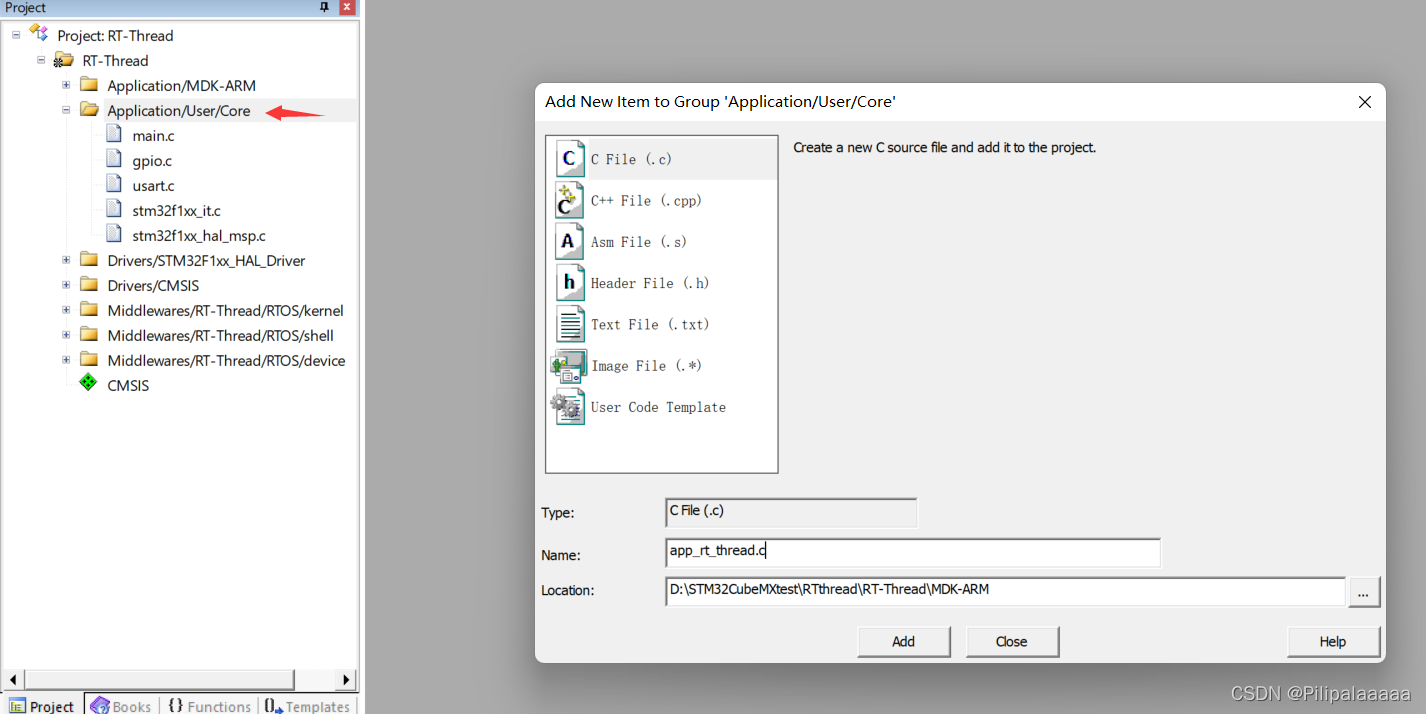1426x714 pixels.
Task: Click the pin icon on Project panel
Action: coord(324,7)
